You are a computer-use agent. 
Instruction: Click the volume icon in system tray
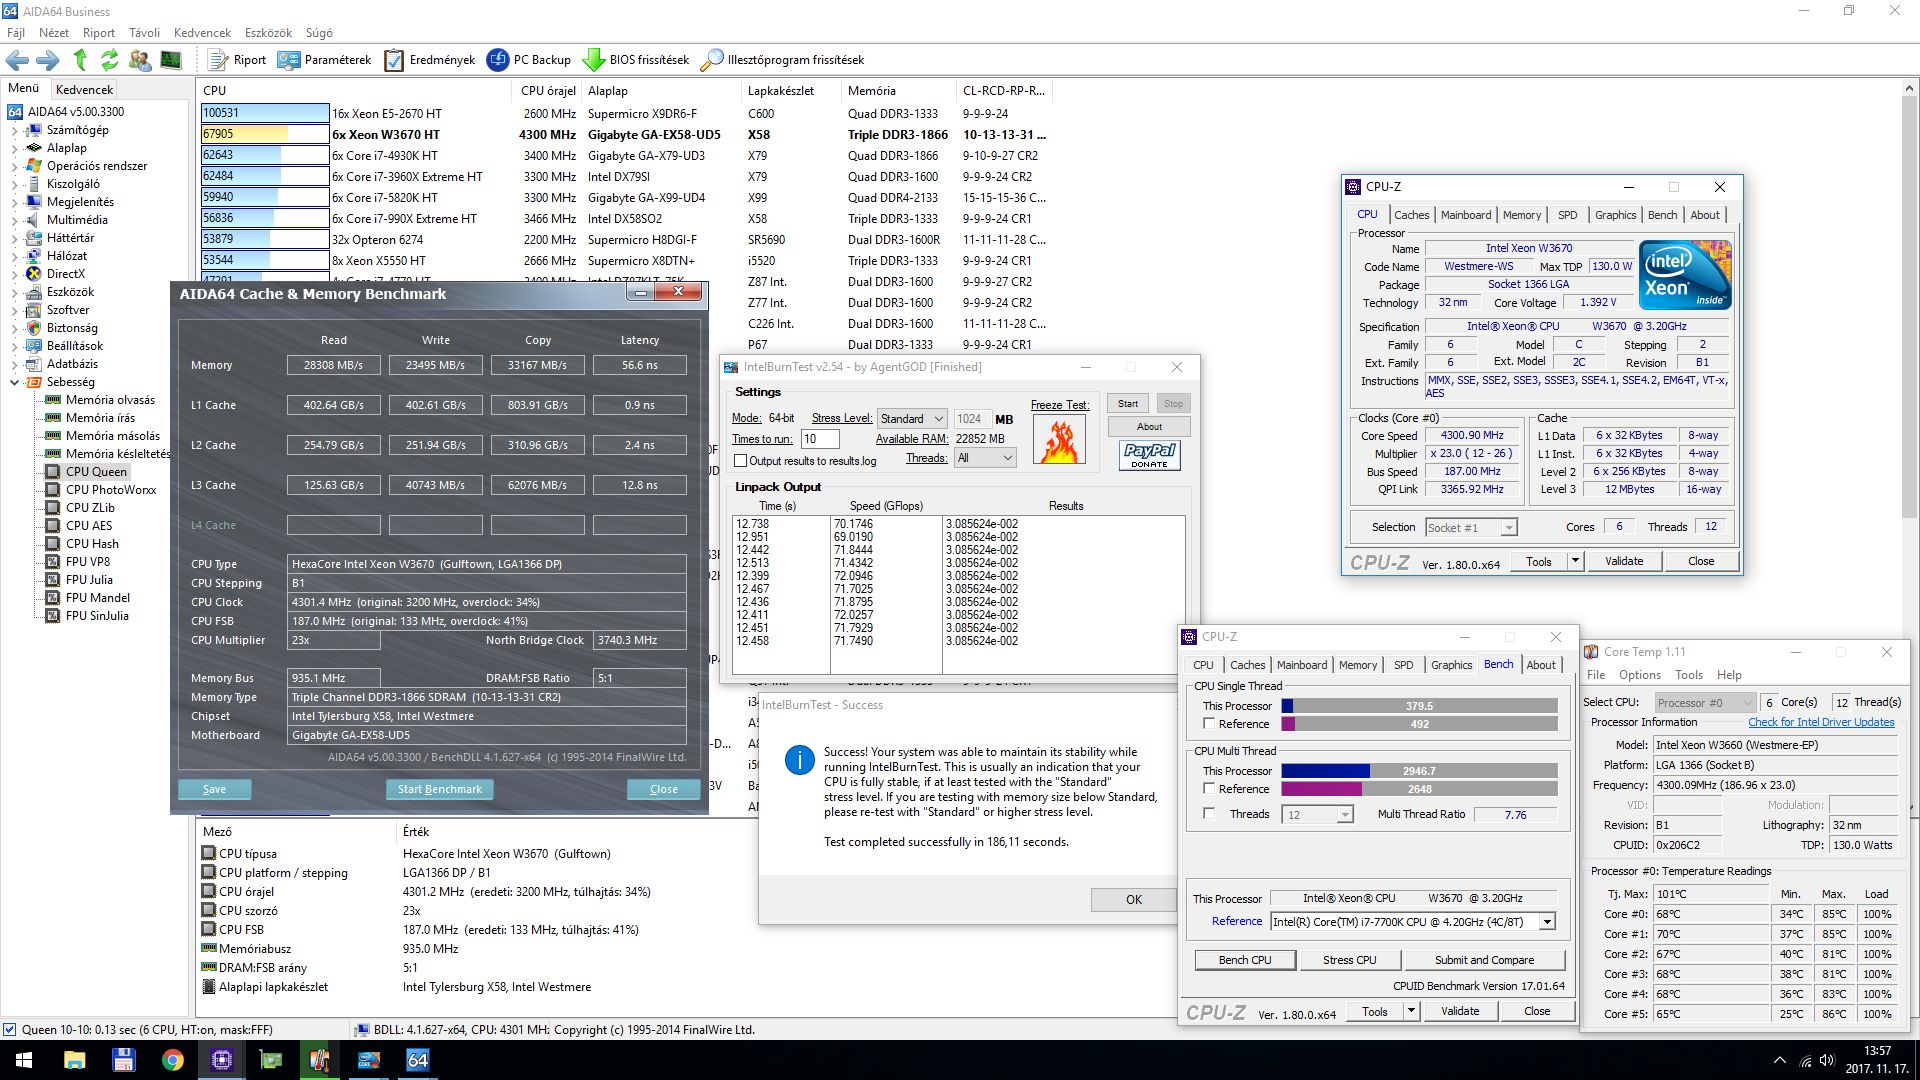coord(1827,1060)
